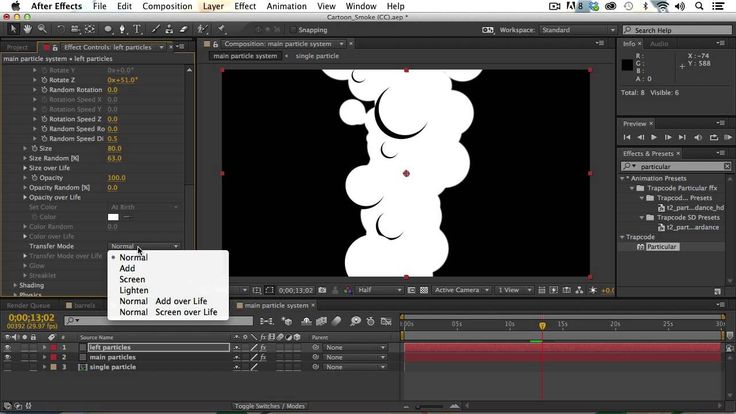Expand the Shading group
This screenshot has width=736, height=414.
[x=15, y=285]
